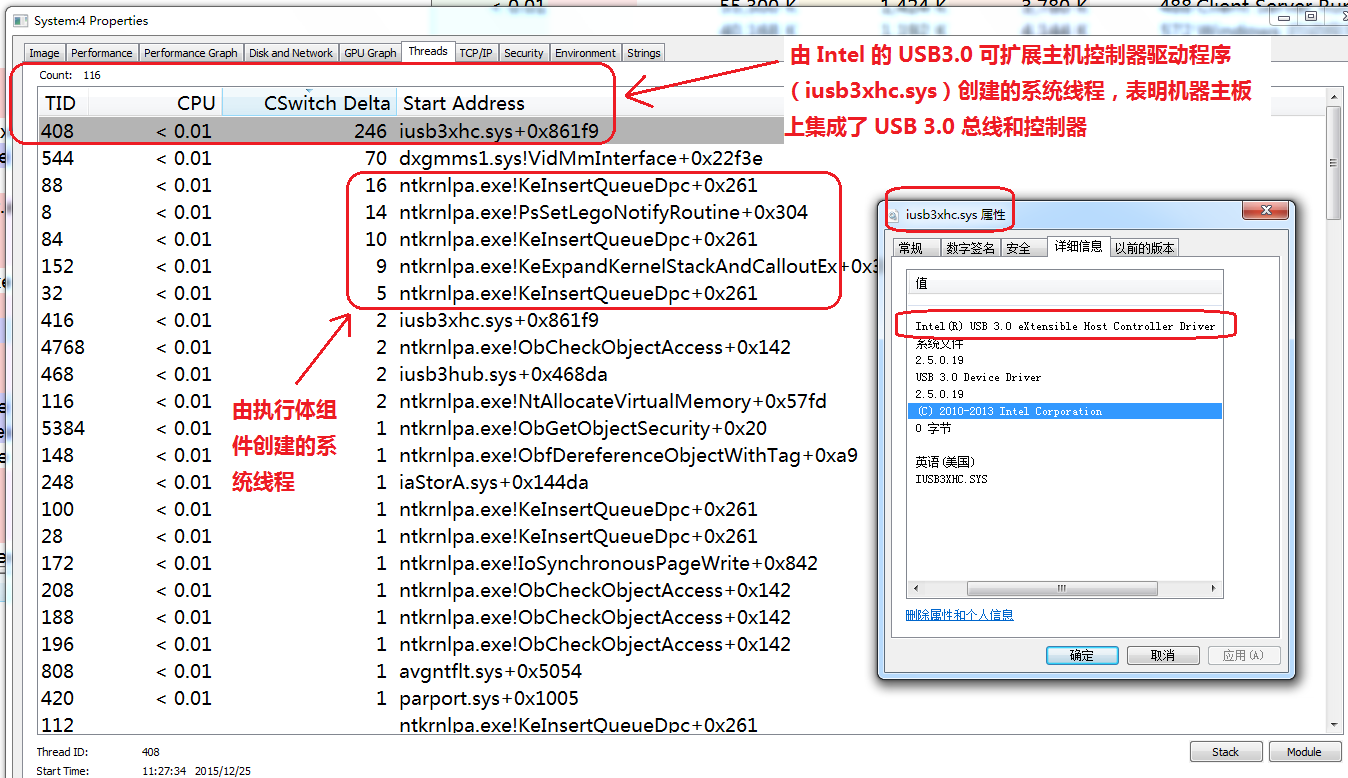Open the 以前的版本 tab in dialog
This screenshot has width=1348, height=778.
pyautogui.click(x=1145, y=248)
